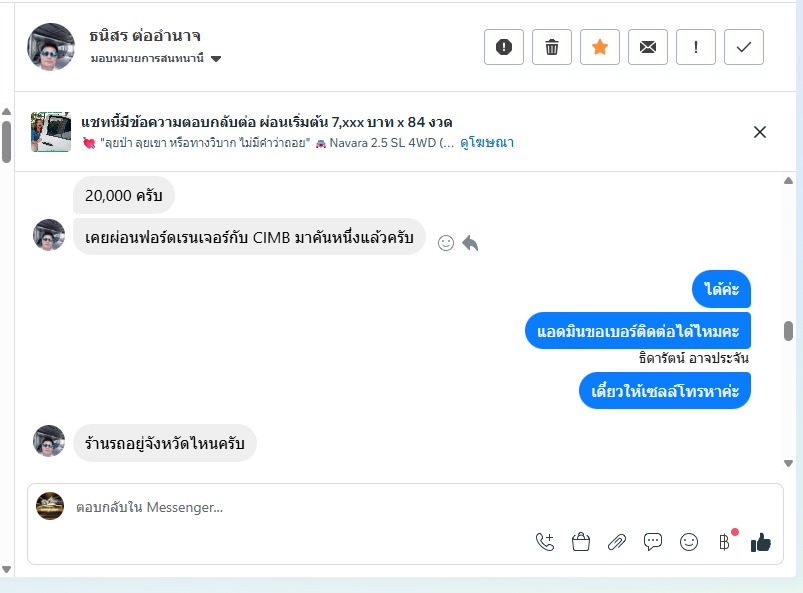This screenshot has height=593, width=803.
Task: Click the baht payment icon
Action: (x=725, y=542)
